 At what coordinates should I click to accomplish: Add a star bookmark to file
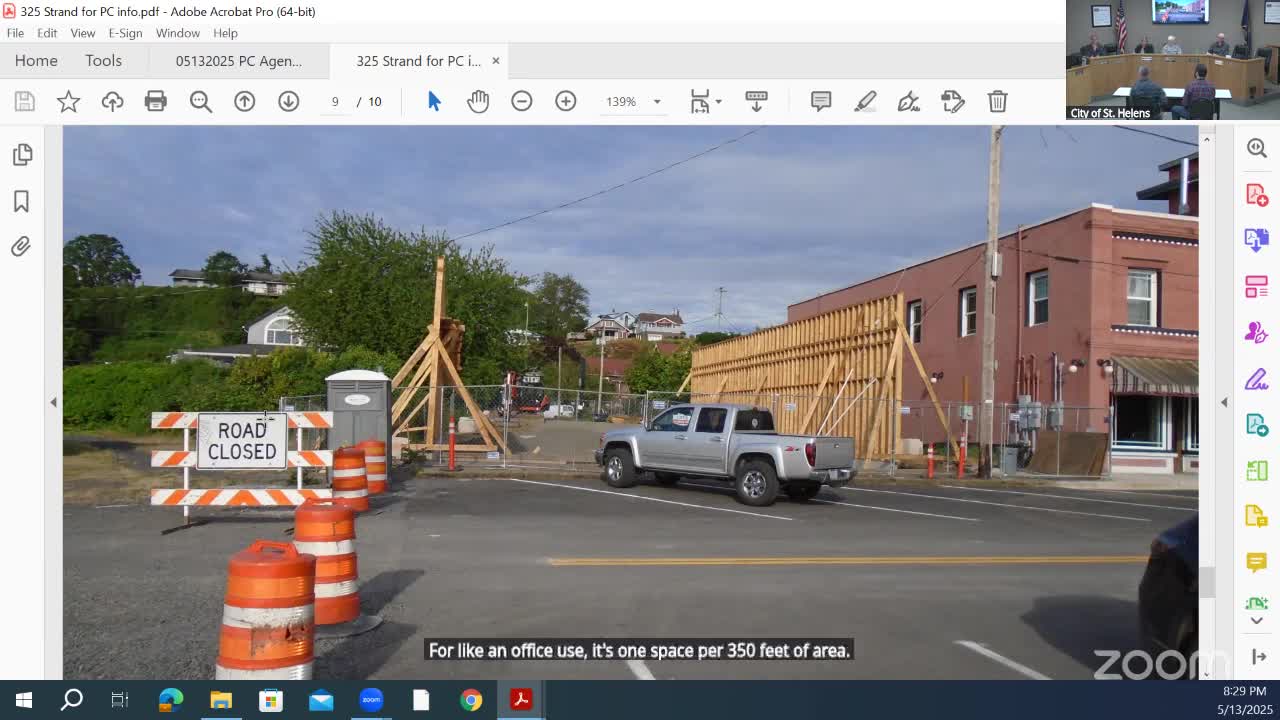(x=68, y=101)
